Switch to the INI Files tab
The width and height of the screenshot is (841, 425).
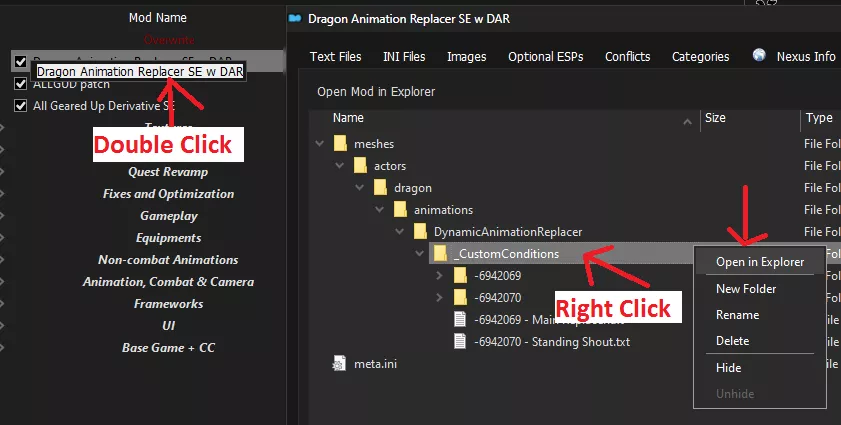point(404,56)
